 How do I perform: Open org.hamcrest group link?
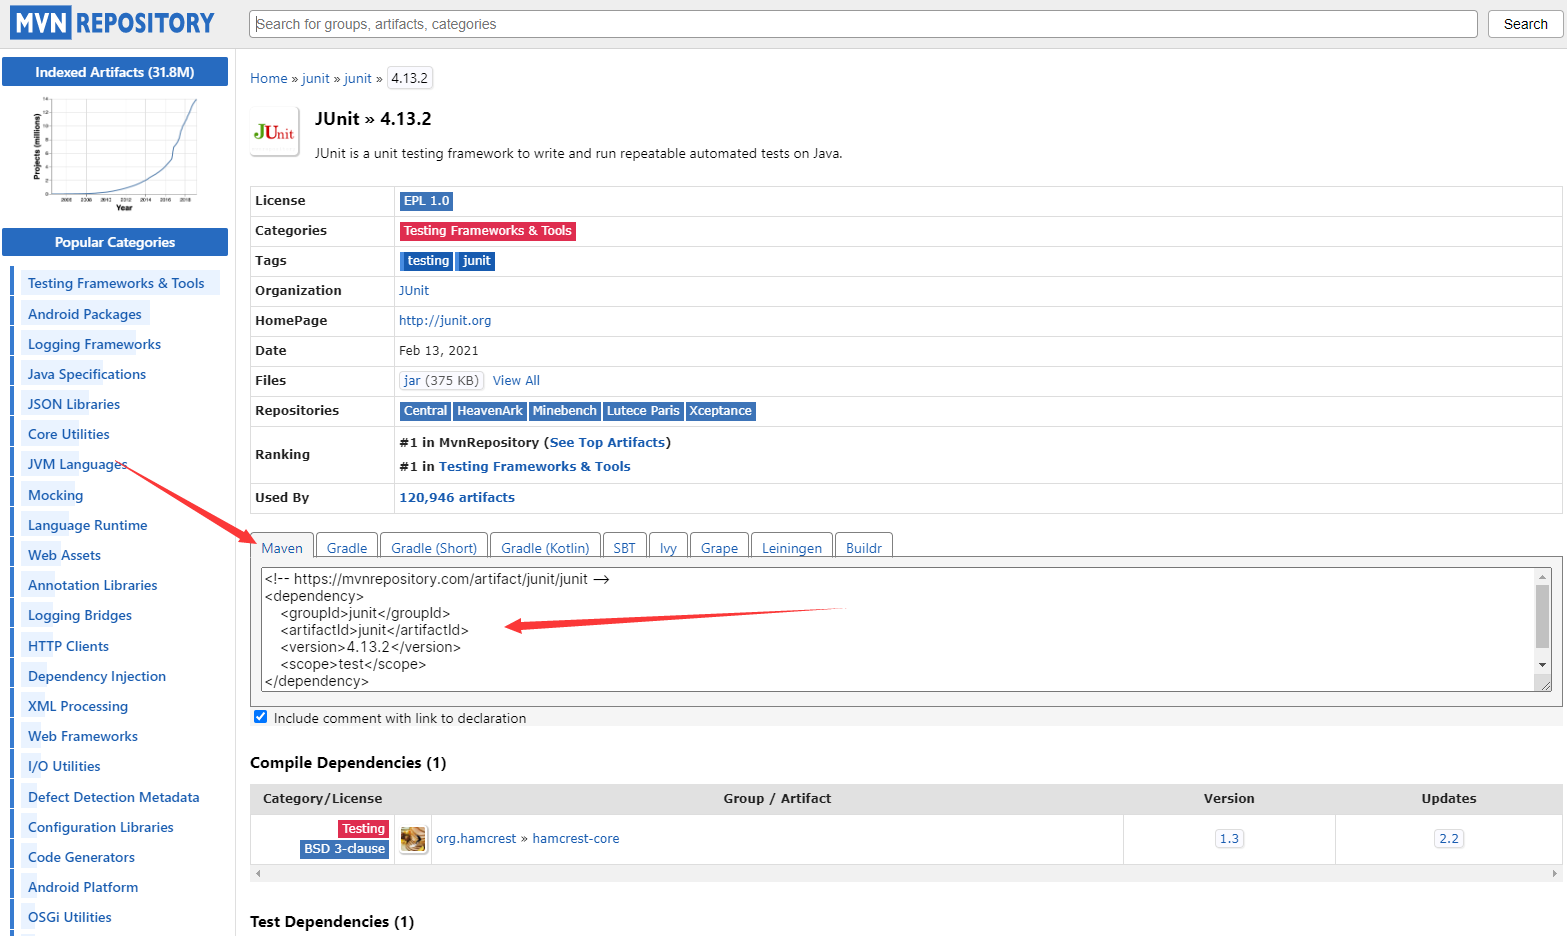click(476, 839)
